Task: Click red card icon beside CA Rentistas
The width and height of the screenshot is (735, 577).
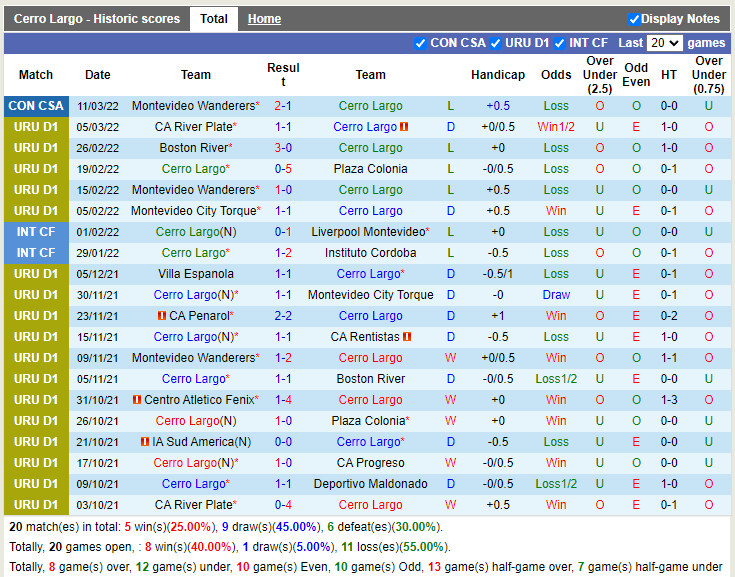Action: point(408,337)
